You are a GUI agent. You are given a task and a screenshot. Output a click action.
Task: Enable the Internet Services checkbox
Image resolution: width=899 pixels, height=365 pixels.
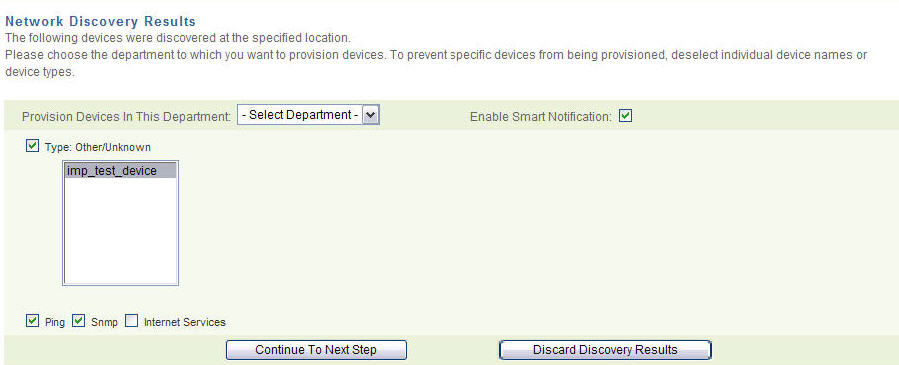[132, 321]
